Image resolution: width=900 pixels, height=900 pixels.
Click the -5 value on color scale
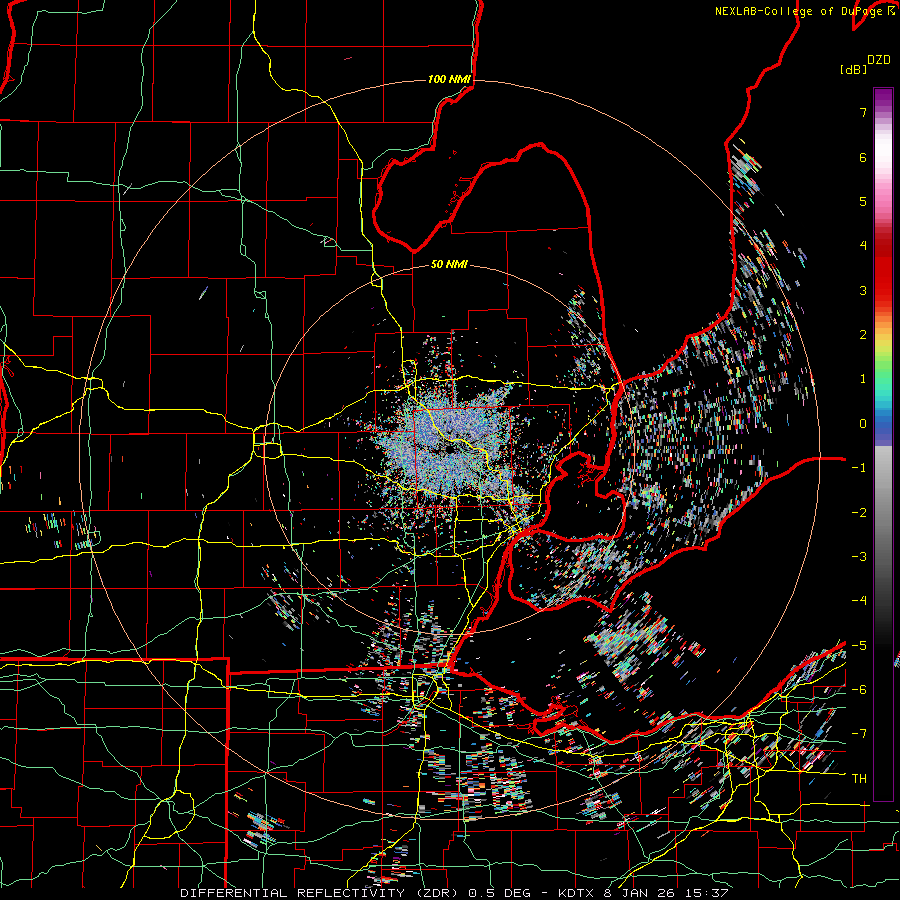point(859,646)
